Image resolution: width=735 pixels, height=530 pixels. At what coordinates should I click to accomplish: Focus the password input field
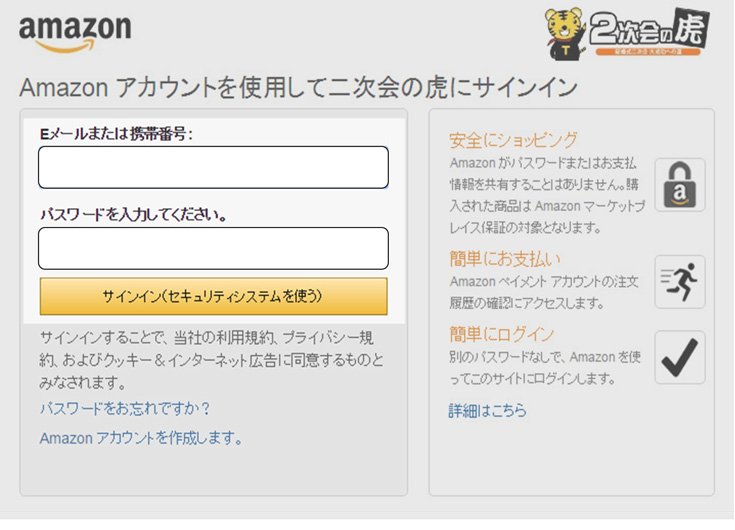(213, 248)
